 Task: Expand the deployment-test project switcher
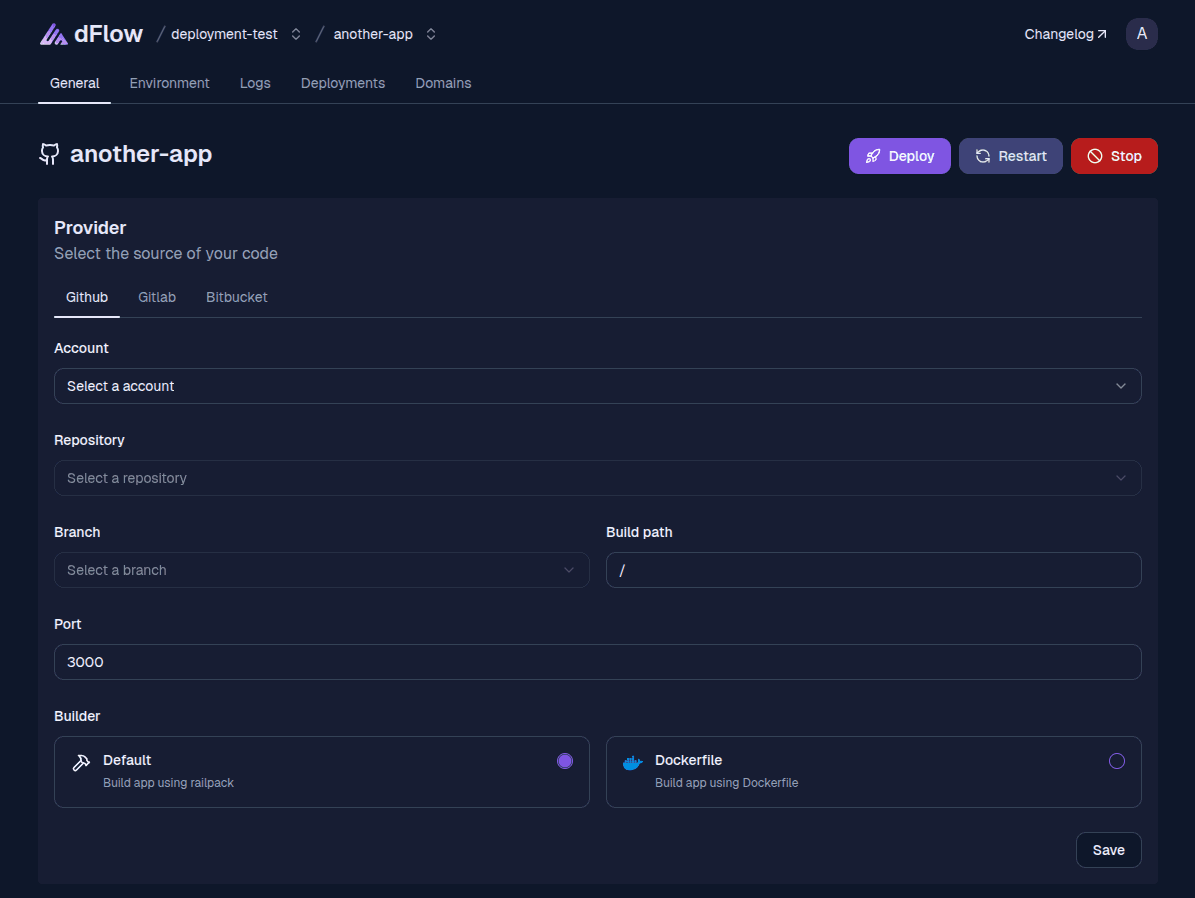295,34
